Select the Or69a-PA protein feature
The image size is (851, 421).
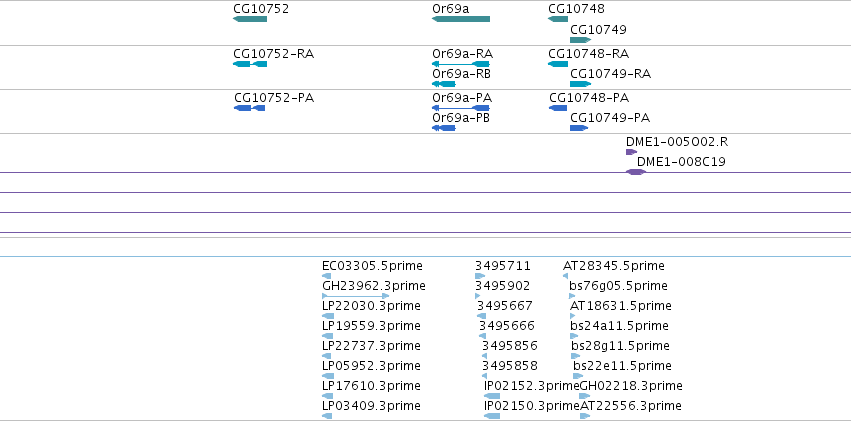click(x=461, y=108)
